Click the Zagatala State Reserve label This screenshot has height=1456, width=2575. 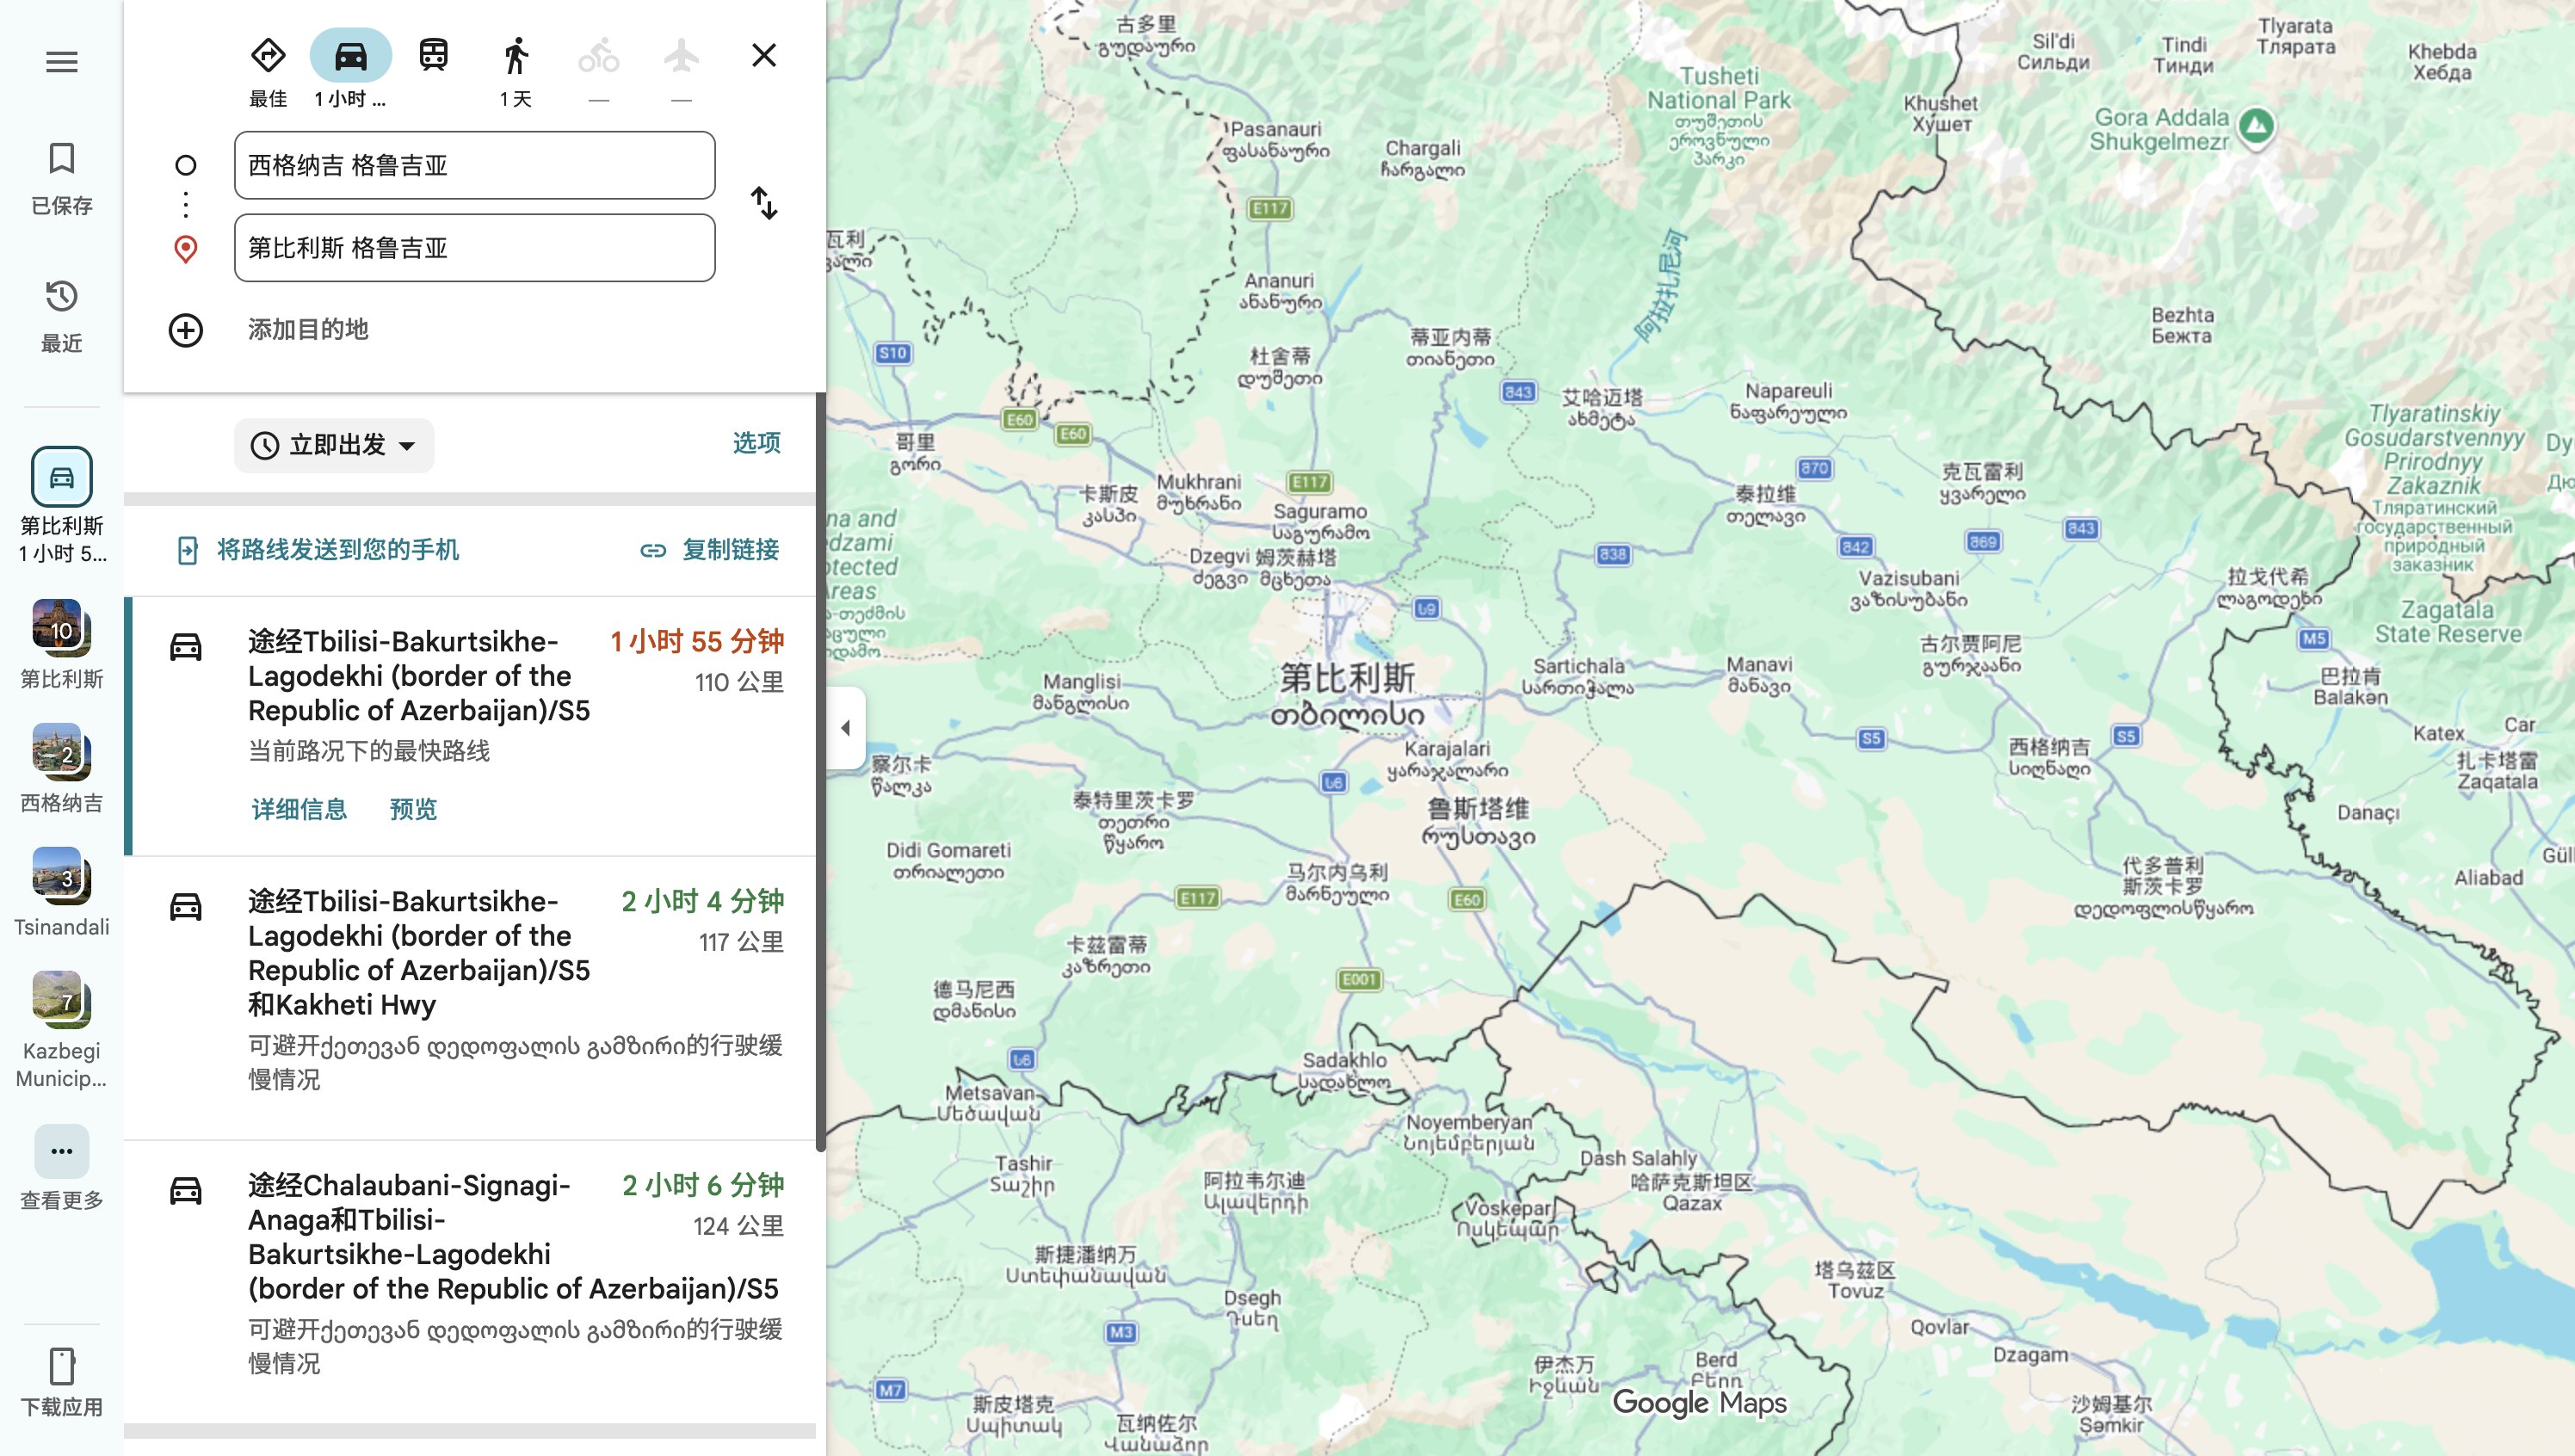pyautogui.click(x=2448, y=622)
